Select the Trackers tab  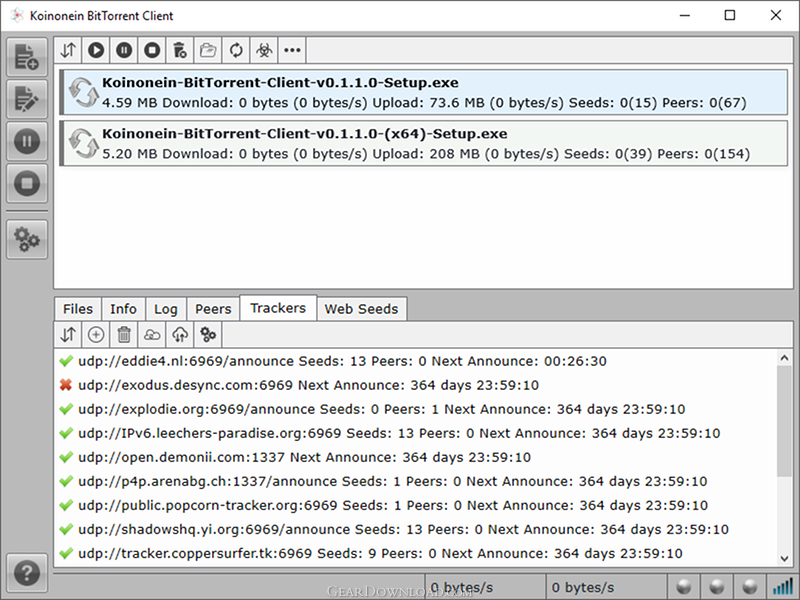pyautogui.click(x=278, y=308)
